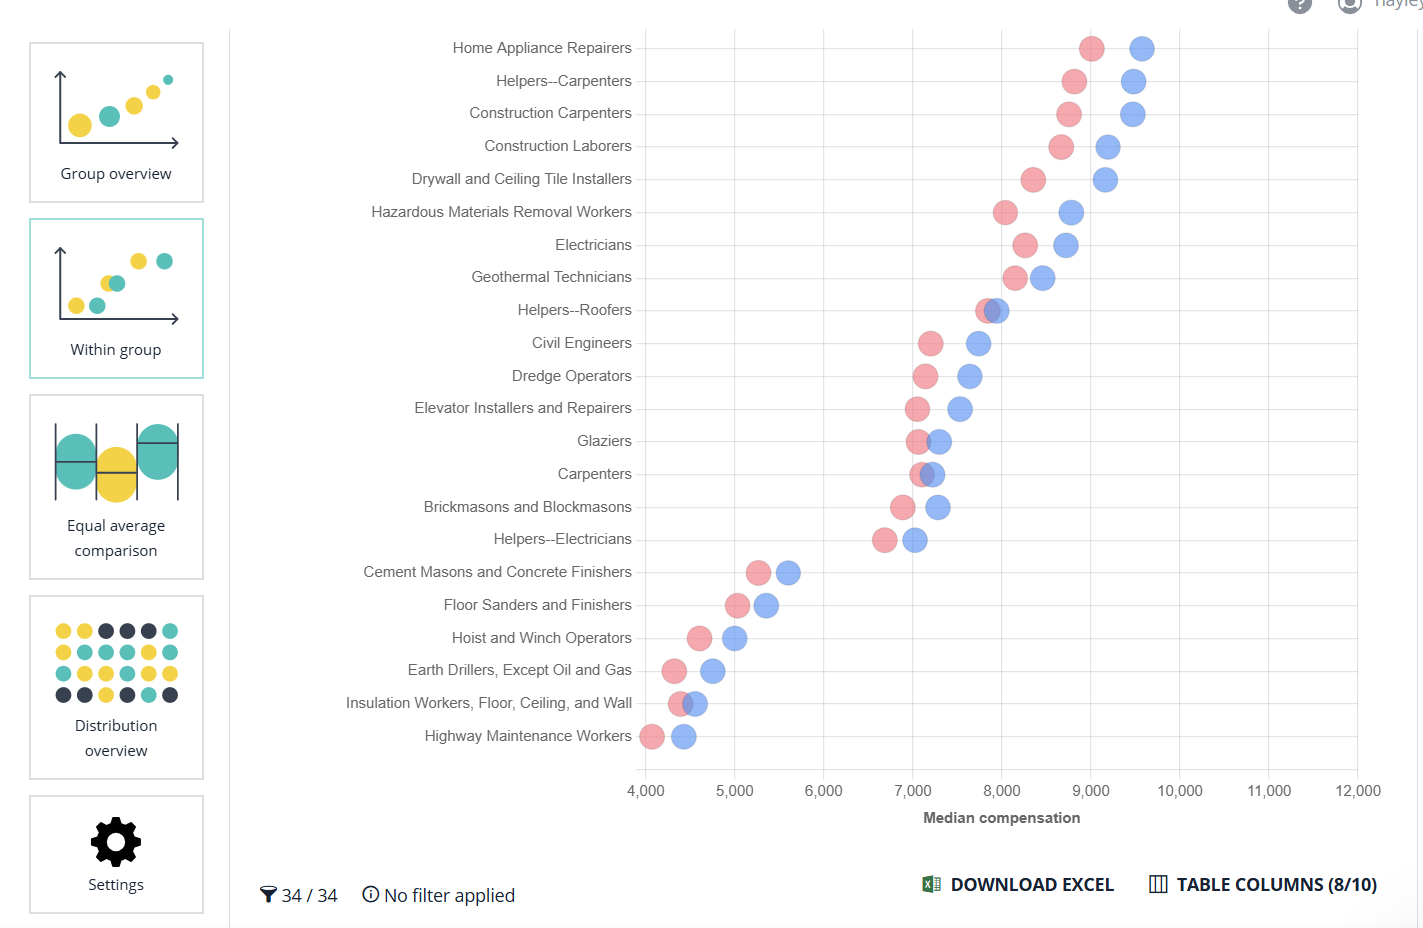The image size is (1423, 928).
Task: Click red dot for Cement Masons row
Action: 758,573
